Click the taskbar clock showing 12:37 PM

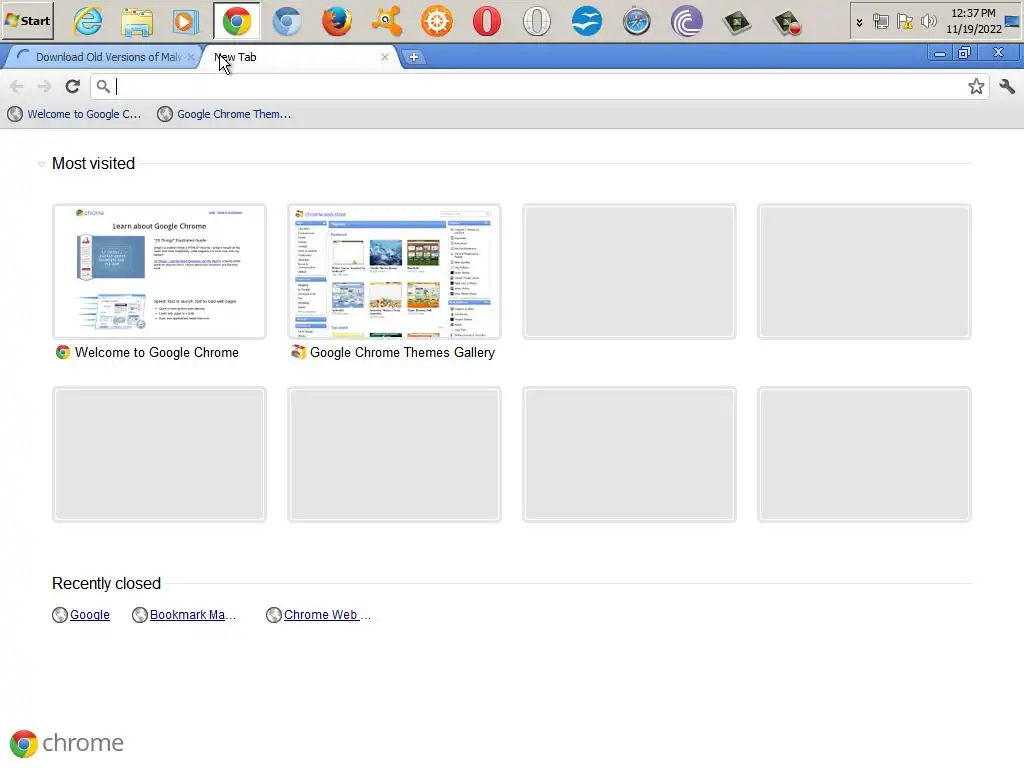(973, 21)
